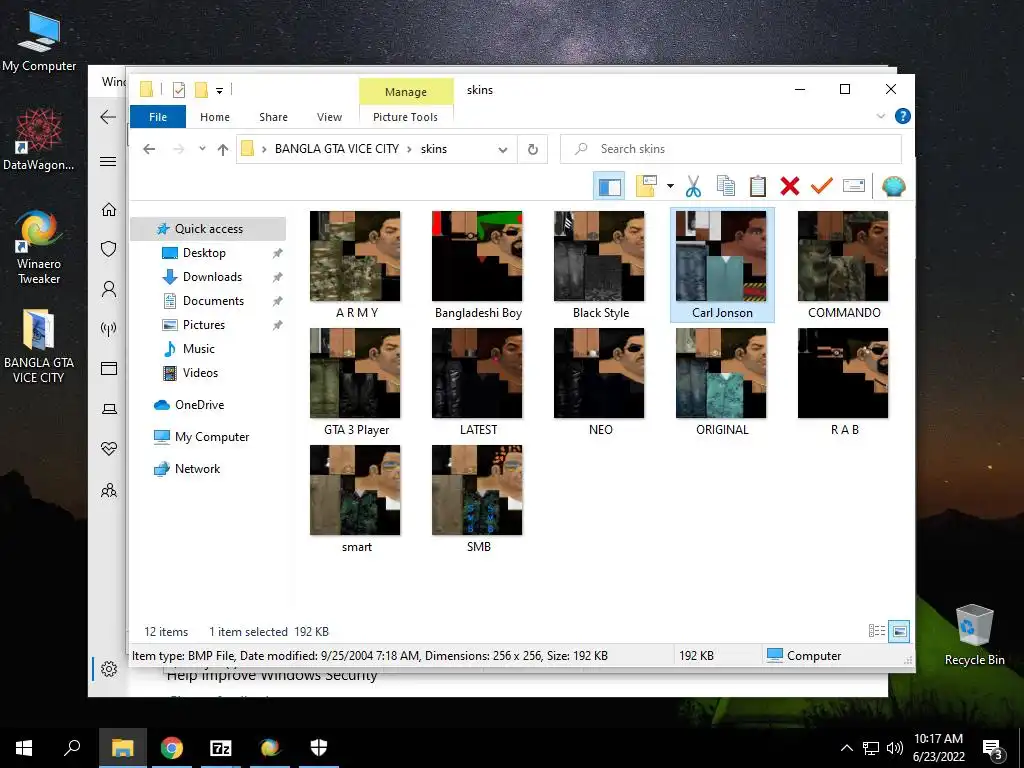This screenshot has height=768, width=1024.
Task: Open Downloads in the navigation pane
Action: [x=212, y=277]
